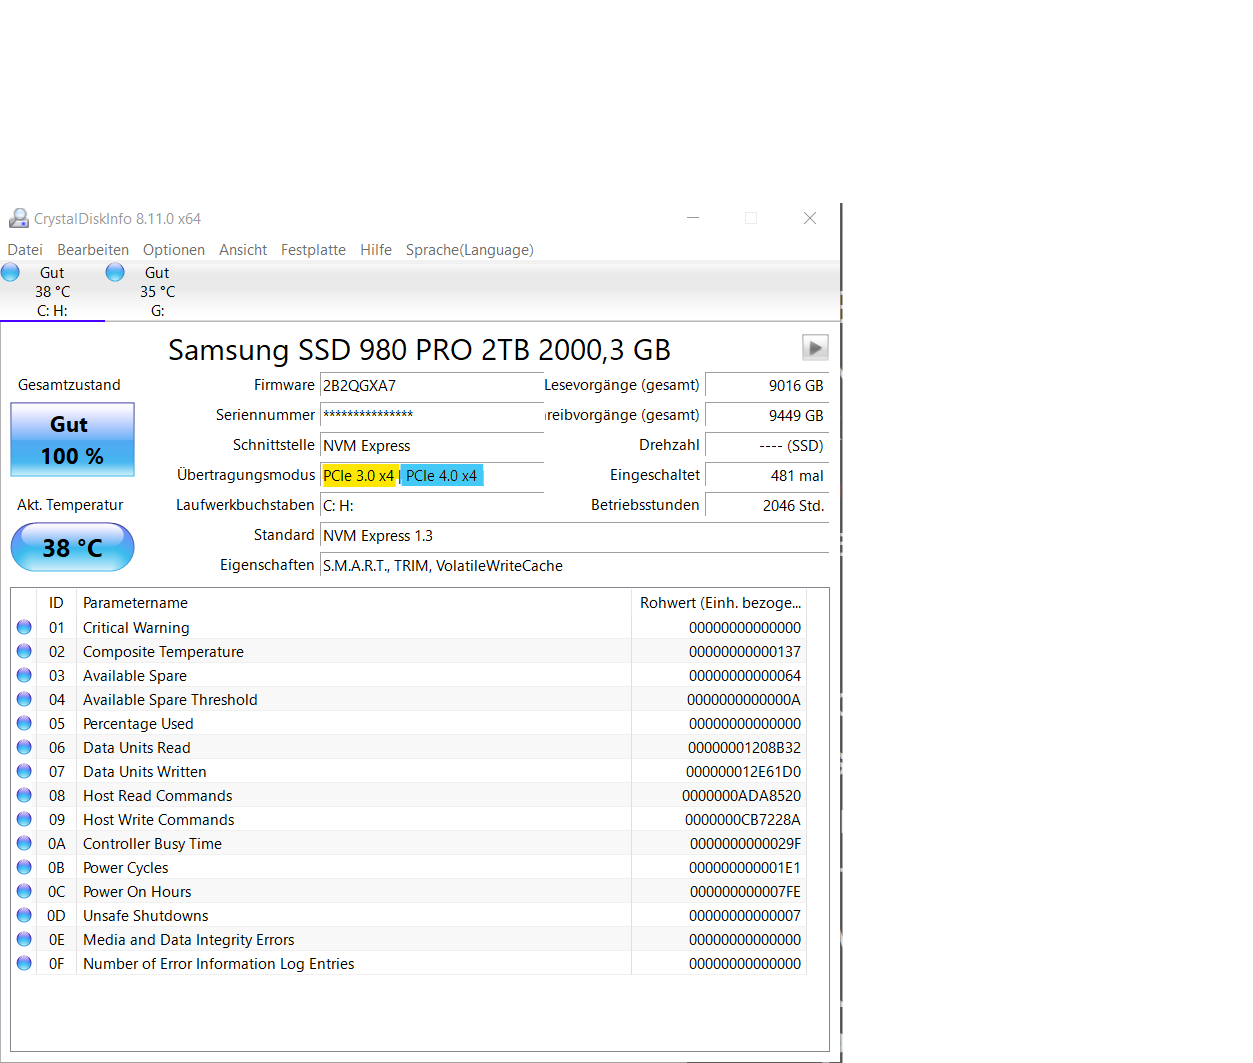This screenshot has width=1253, height=1063.
Task: Click status orb for Data Units Written row
Action: tap(24, 771)
